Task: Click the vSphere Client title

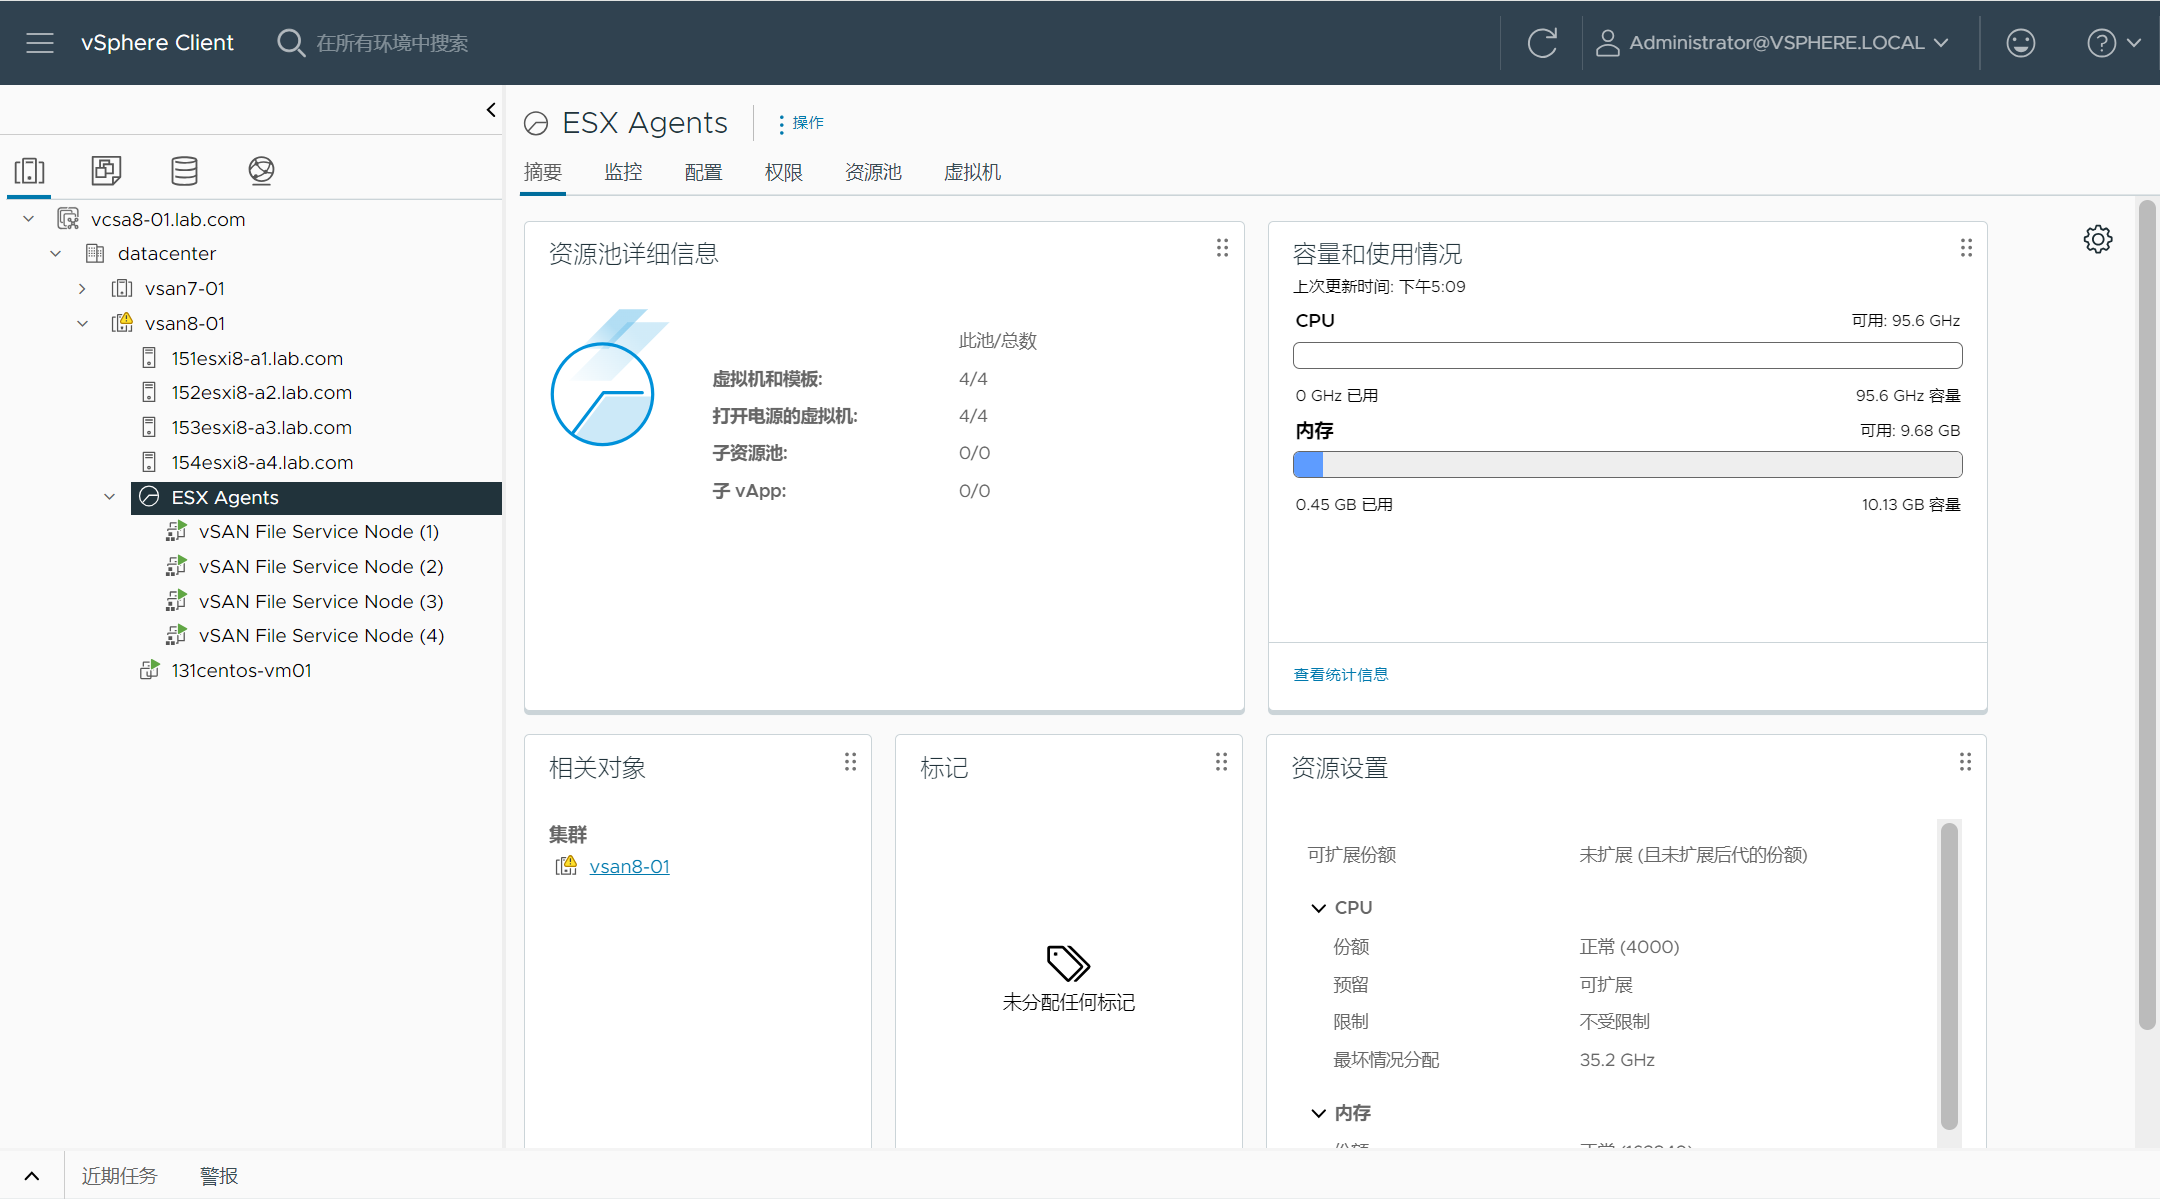Action: pos(157,43)
